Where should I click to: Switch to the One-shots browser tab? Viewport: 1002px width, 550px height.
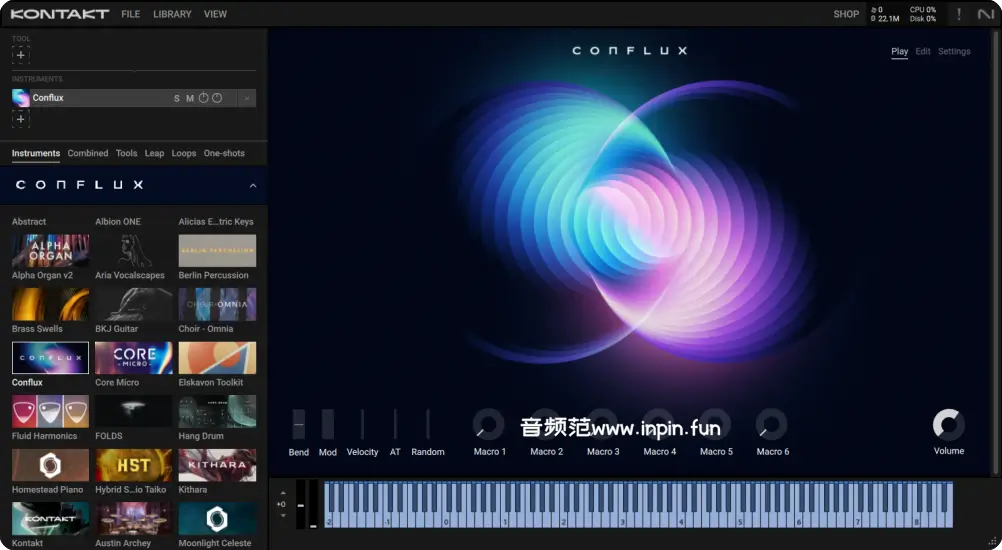224,153
